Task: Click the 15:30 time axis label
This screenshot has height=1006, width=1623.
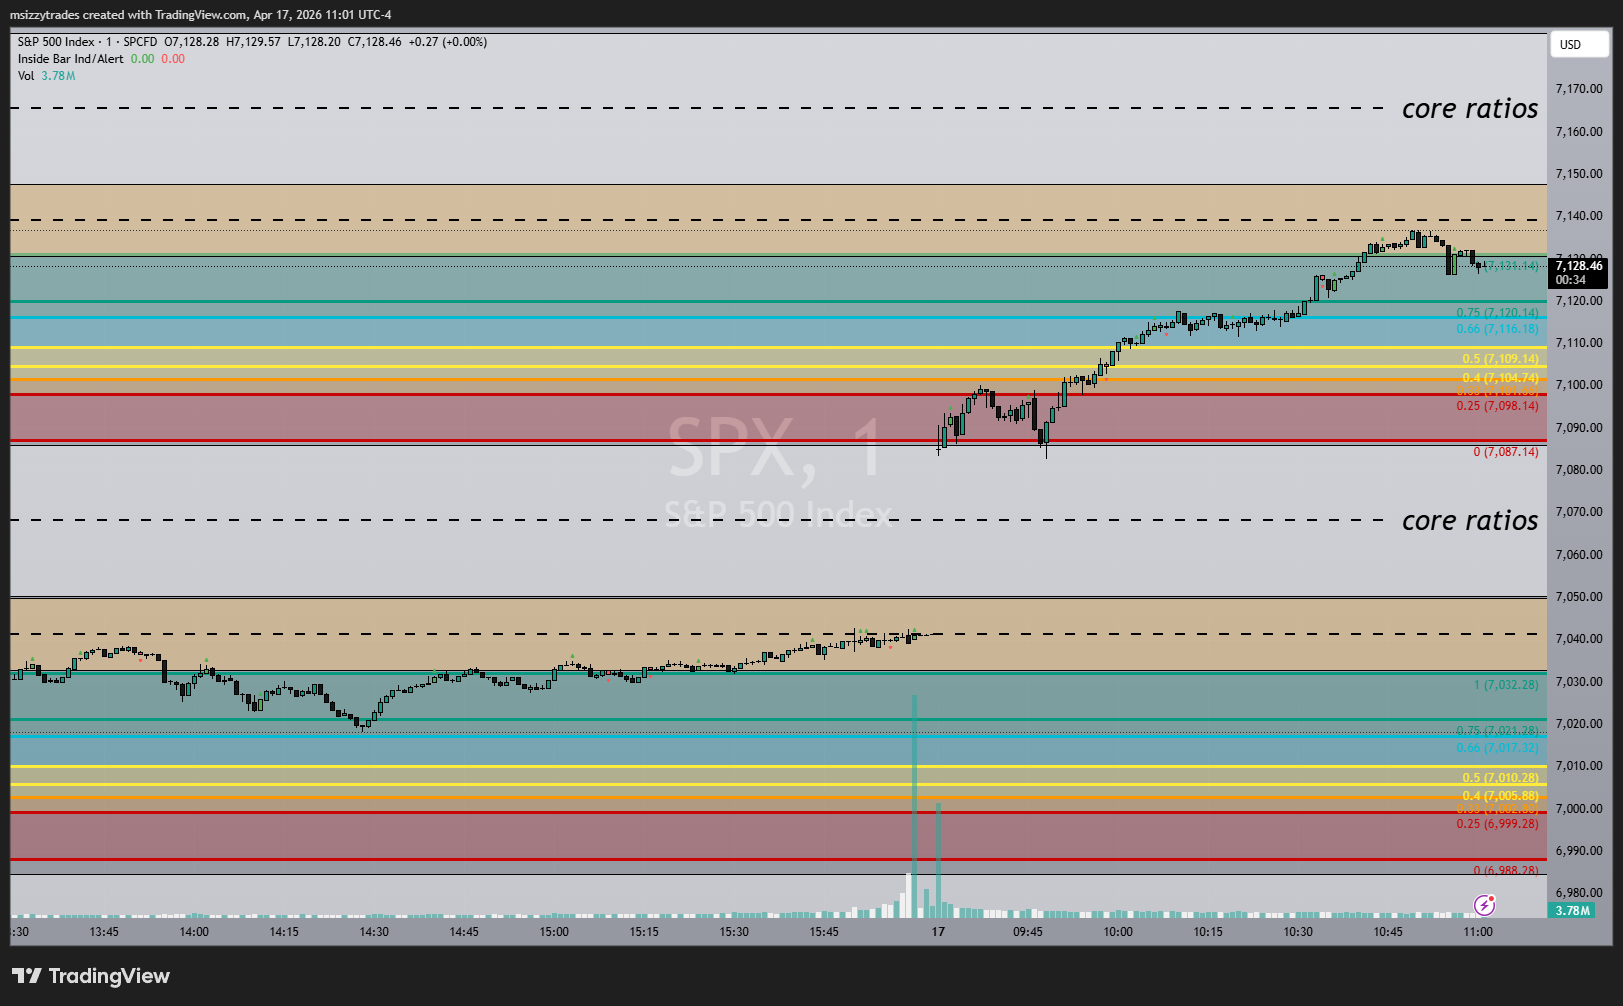Action: pos(734,932)
